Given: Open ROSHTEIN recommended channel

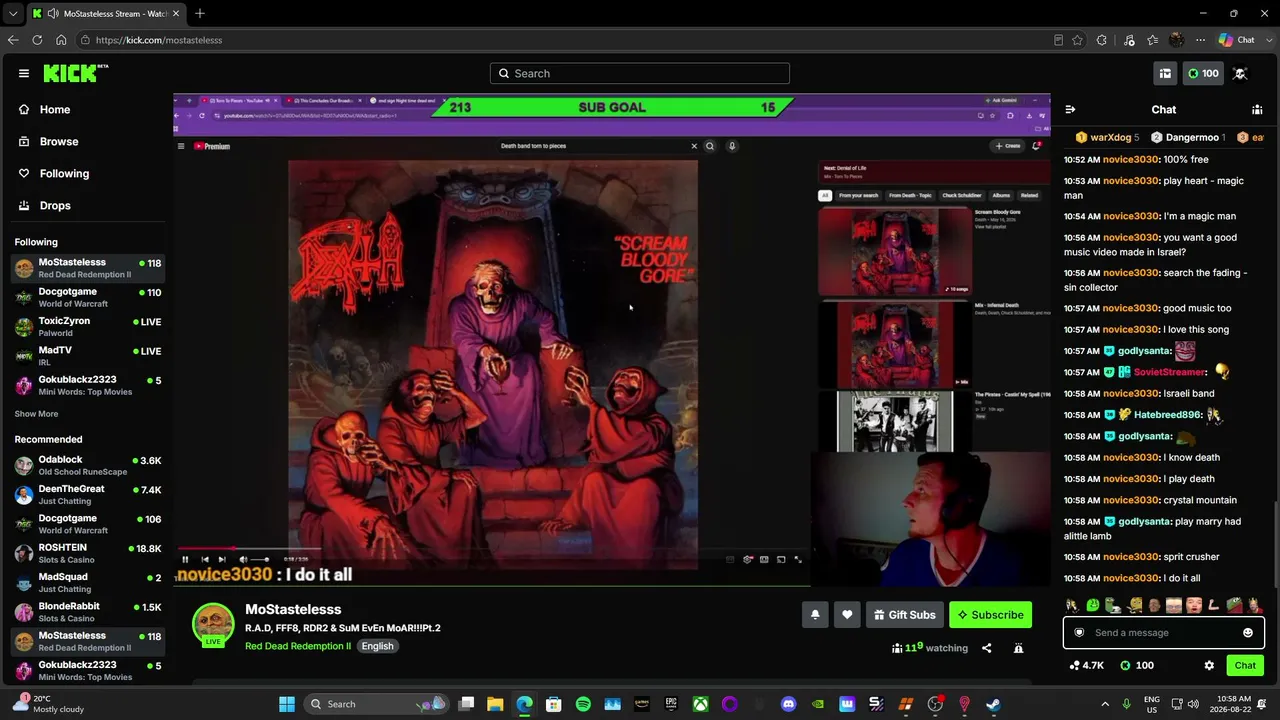Looking at the screenshot, I should click(x=88, y=554).
